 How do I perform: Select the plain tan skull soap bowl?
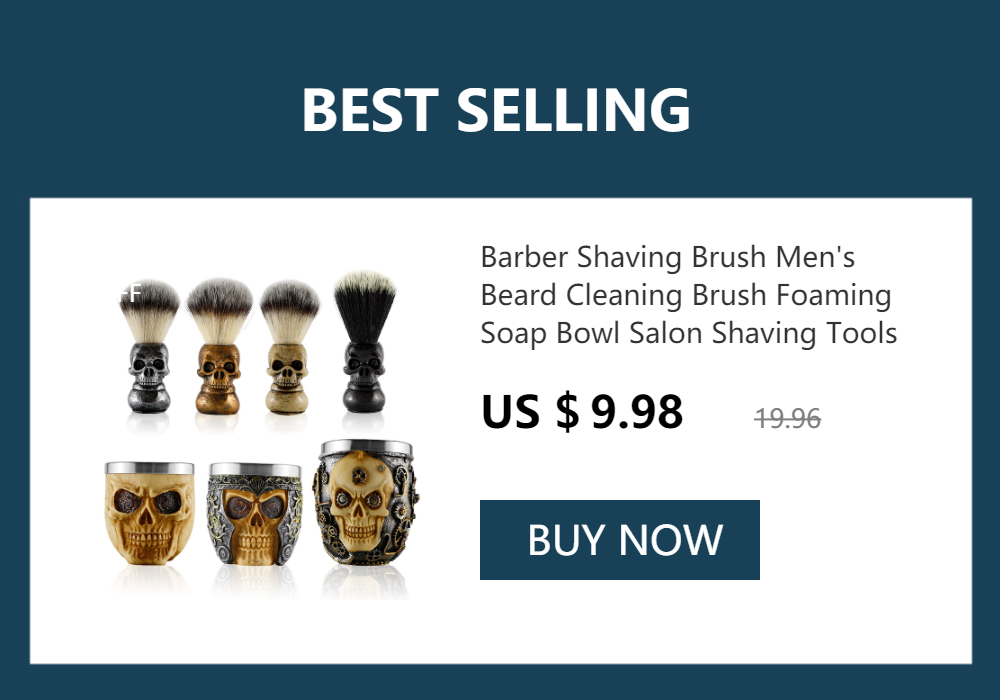(x=149, y=513)
